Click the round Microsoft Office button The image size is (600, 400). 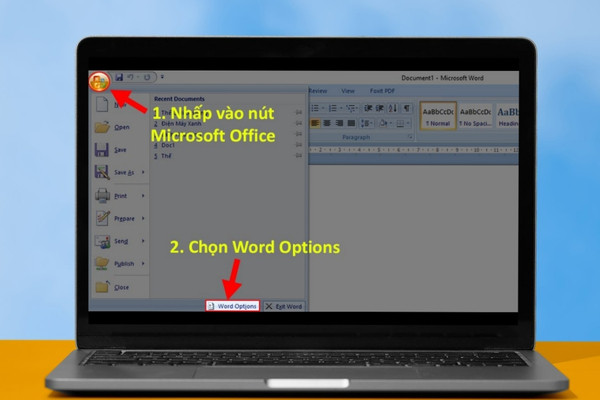tap(99, 82)
